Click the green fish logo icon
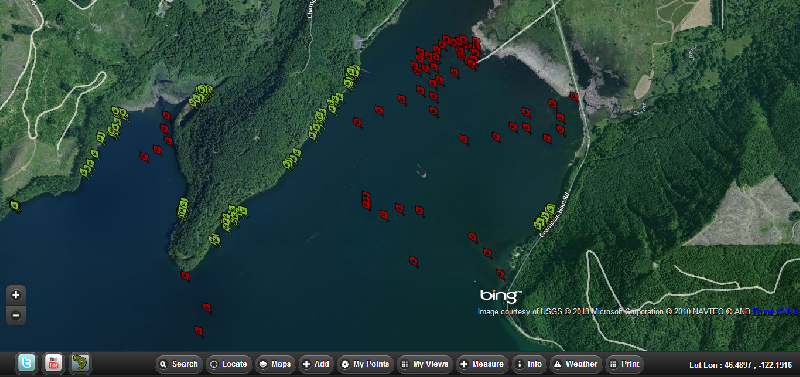The width and height of the screenshot is (800, 377). click(x=80, y=363)
